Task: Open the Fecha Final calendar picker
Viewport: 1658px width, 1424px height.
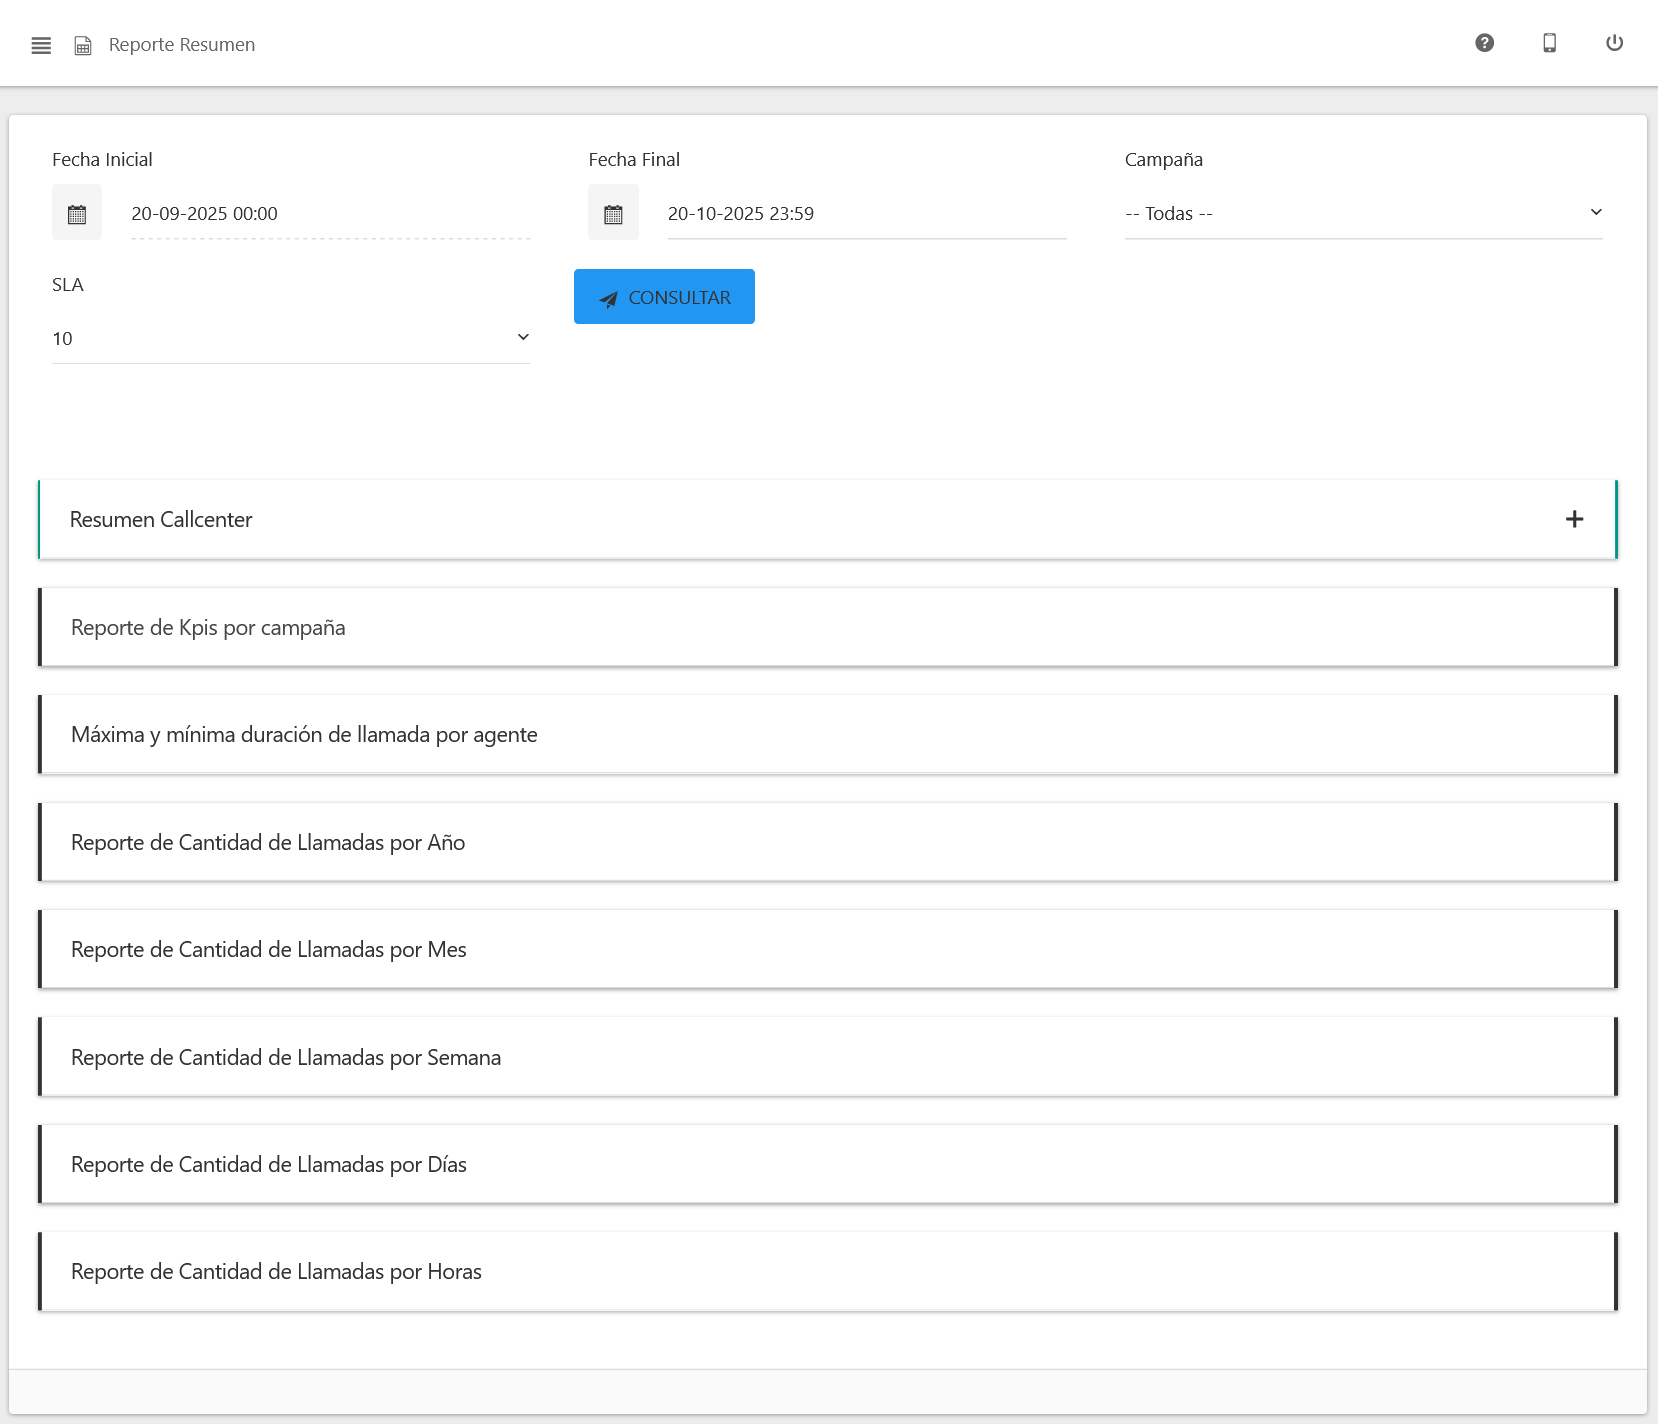Action: click(x=613, y=213)
